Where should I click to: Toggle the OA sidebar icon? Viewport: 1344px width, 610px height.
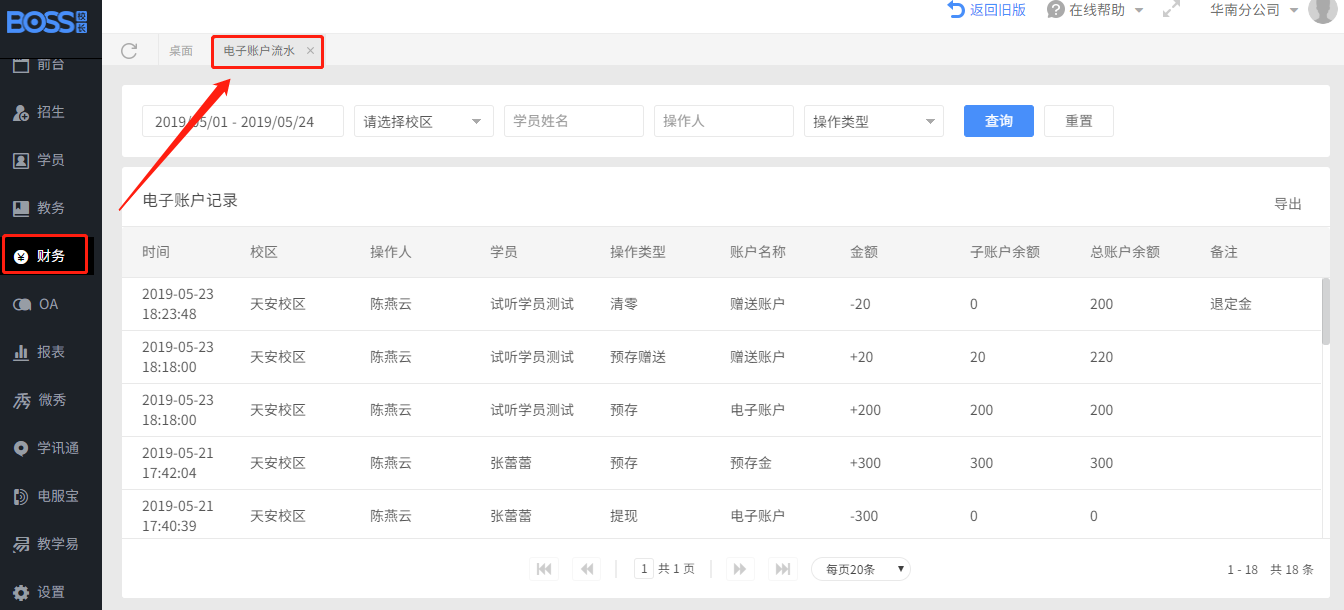(x=21, y=304)
